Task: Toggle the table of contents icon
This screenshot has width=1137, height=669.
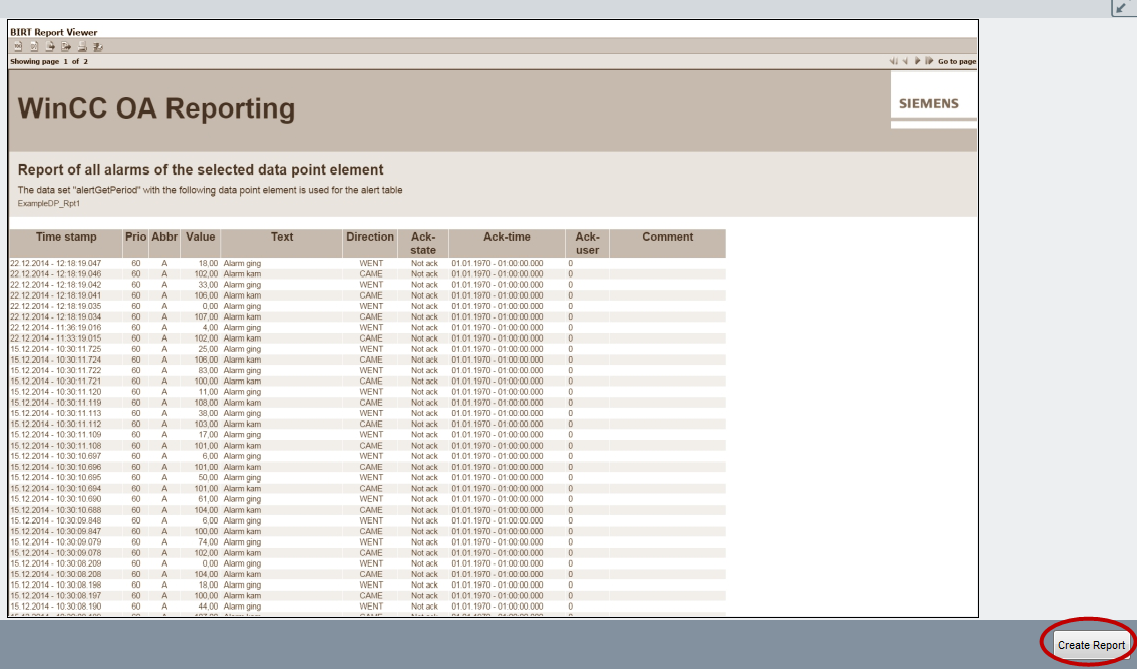Action: pos(18,46)
